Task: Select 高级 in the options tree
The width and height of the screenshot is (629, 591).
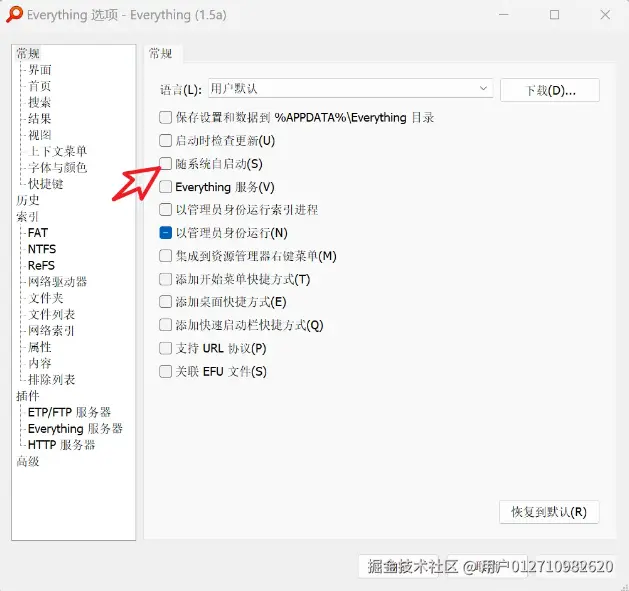Action: [x=28, y=461]
